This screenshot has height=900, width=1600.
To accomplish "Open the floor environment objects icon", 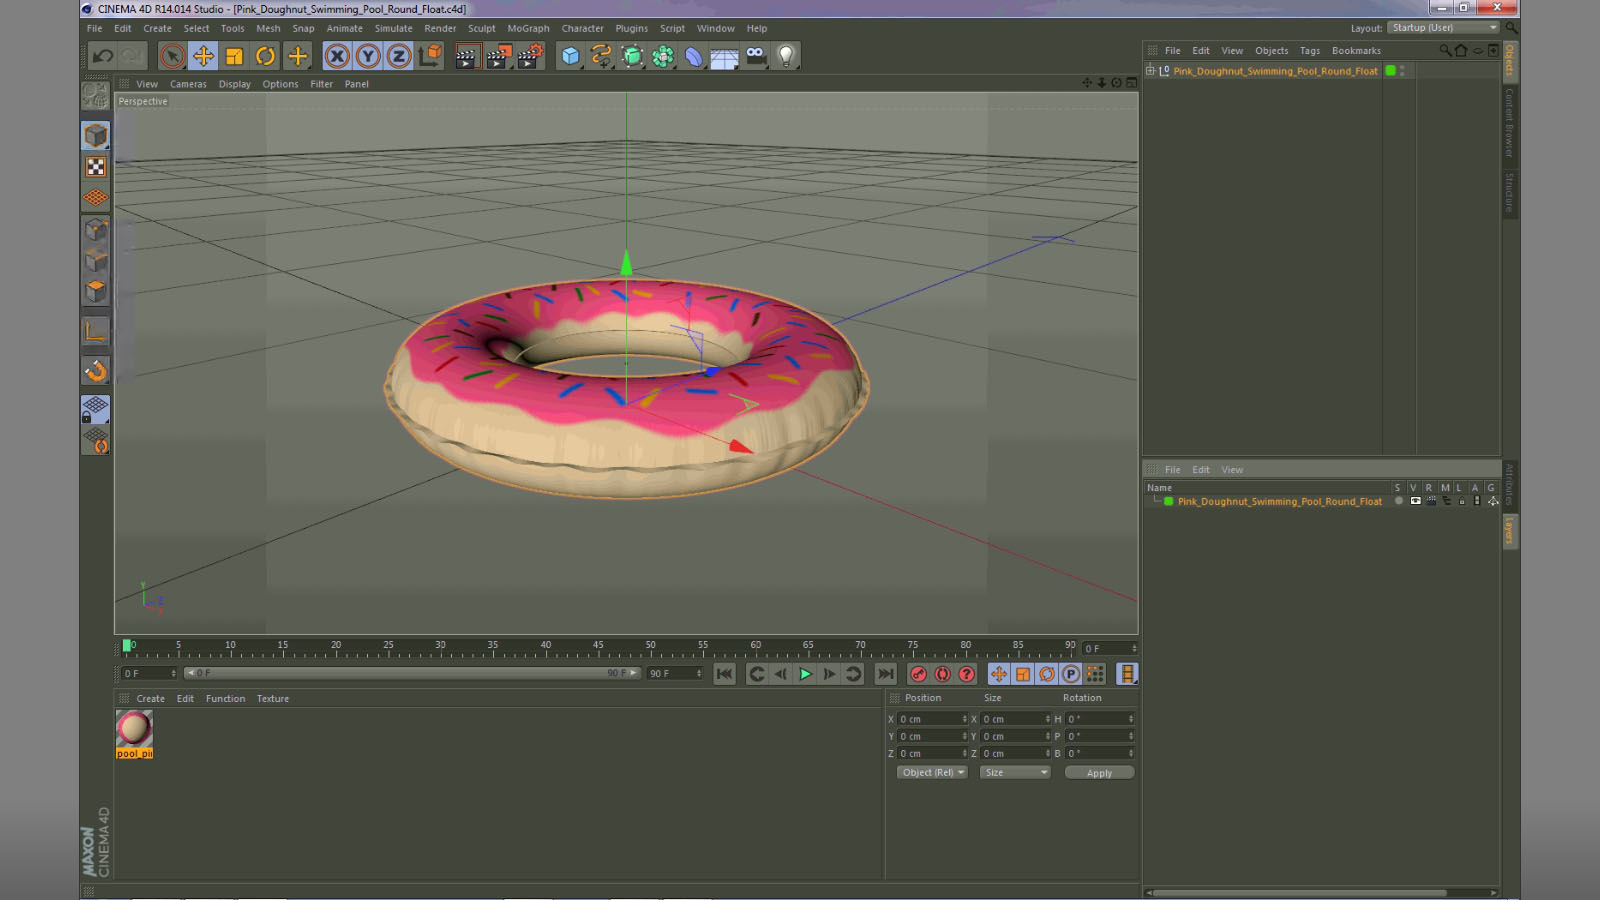I will (725, 56).
